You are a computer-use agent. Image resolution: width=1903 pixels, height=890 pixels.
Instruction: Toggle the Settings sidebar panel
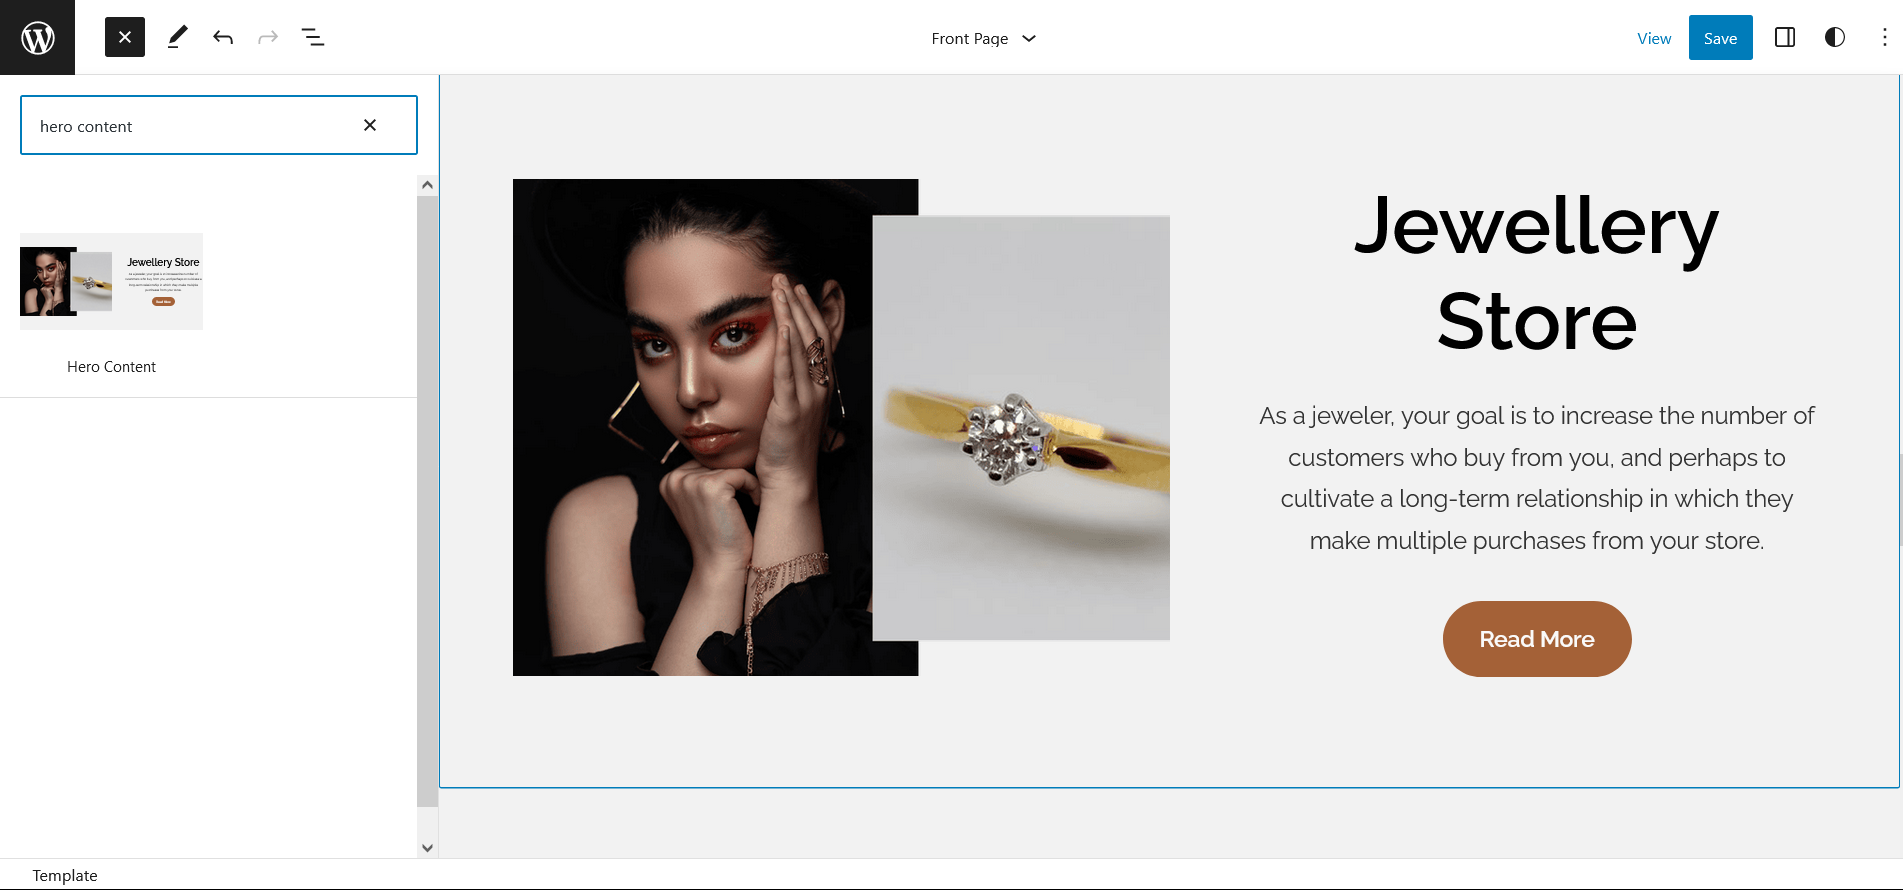[1785, 38]
